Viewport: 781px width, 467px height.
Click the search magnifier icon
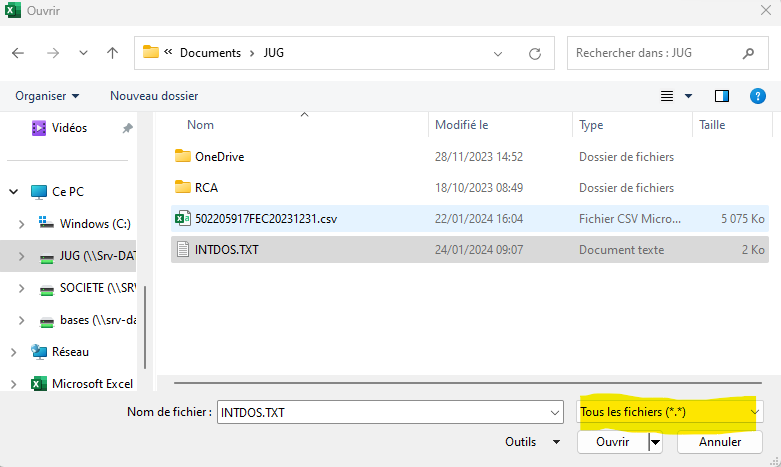tap(748, 53)
